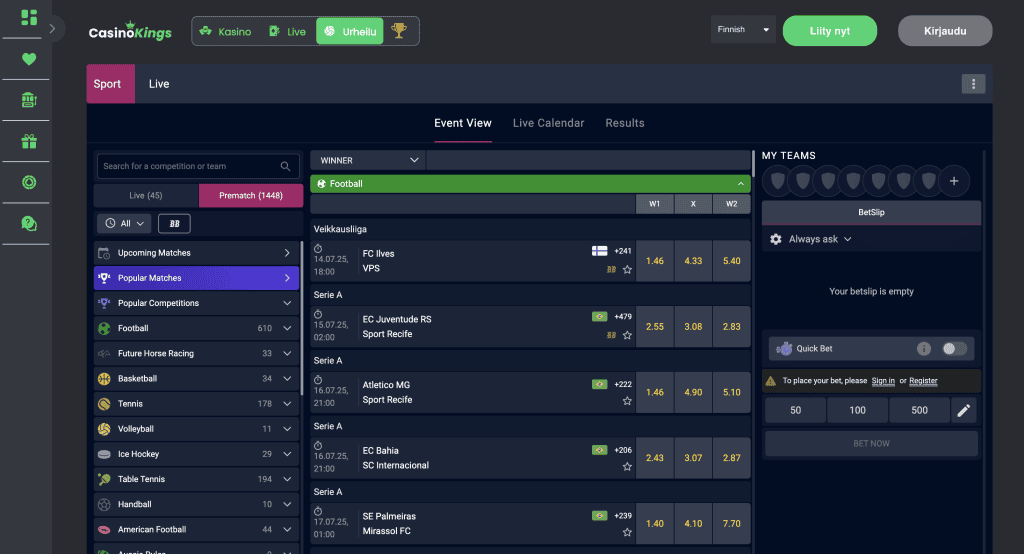Open the three-dot options menu
The image size is (1024, 554).
[973, 84]
